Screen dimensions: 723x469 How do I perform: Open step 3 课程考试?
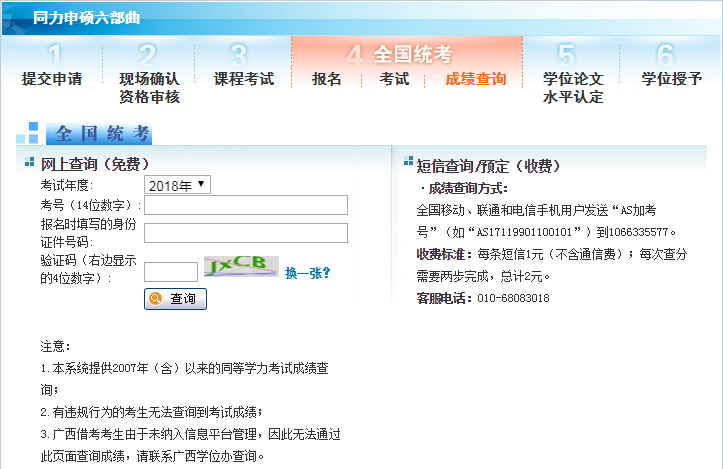click(244, 78)
